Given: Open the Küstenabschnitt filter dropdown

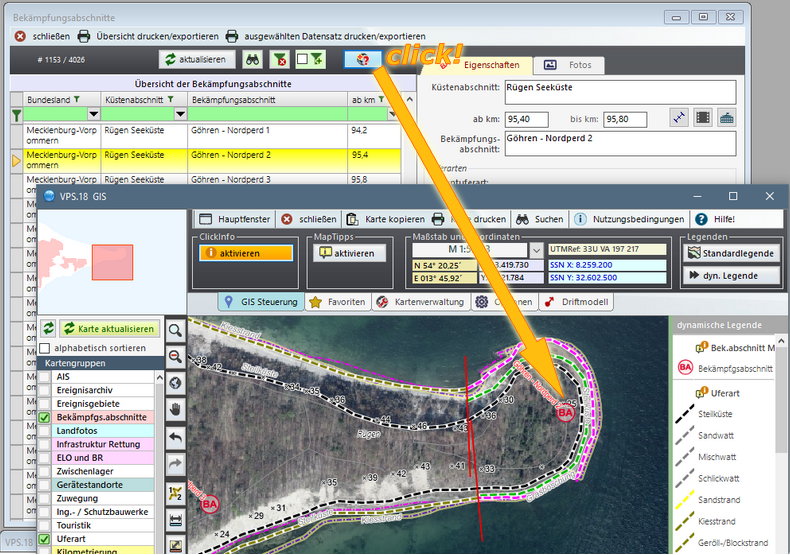Looking at the screenshot, I should tap(180, 114).
